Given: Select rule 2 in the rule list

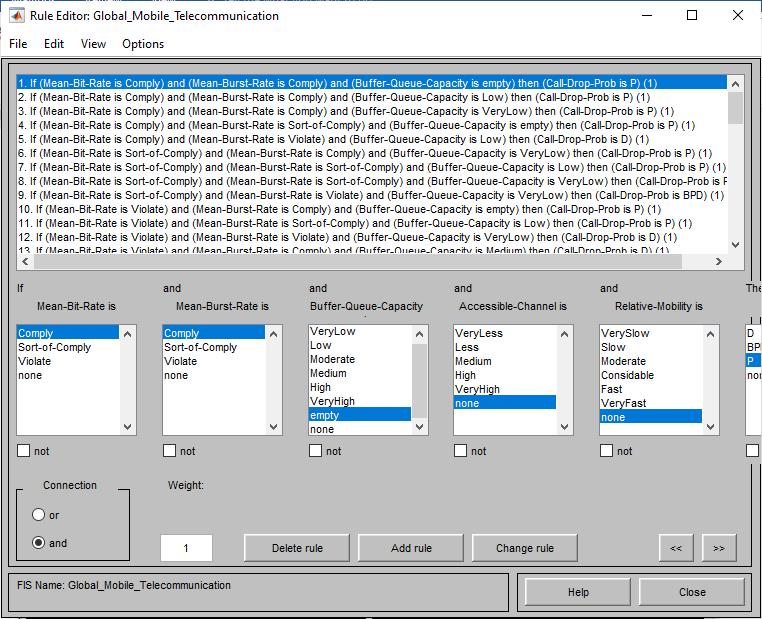Looking at the screenshot, I should click(372, 97).
